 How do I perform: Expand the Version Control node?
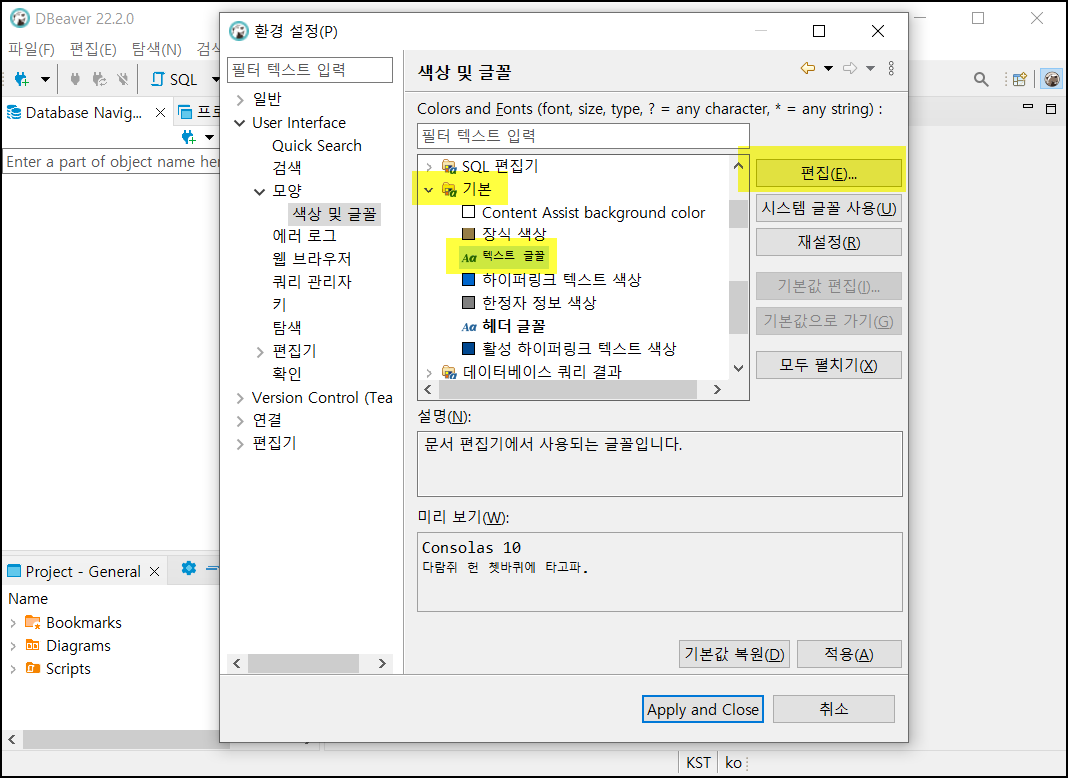[x=240, y=398]
